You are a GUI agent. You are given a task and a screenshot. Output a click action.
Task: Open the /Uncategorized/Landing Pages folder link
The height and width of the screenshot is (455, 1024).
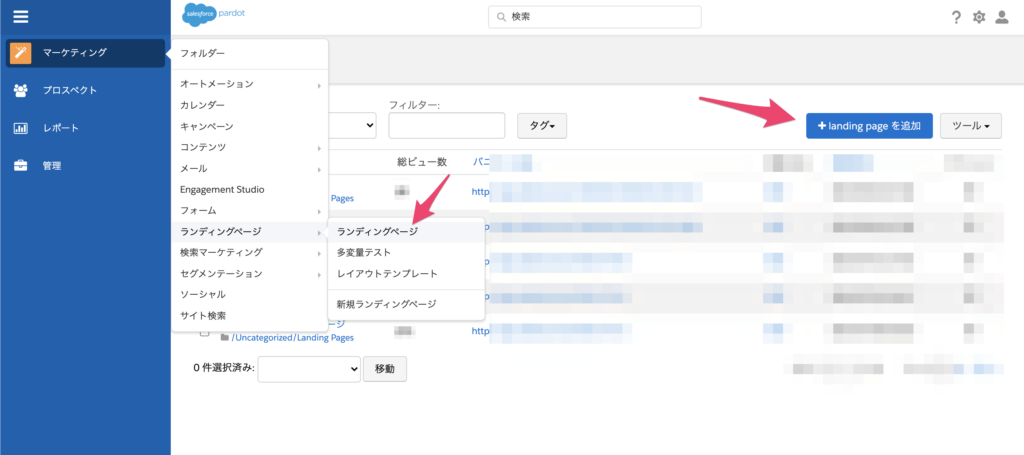point(293,337)
